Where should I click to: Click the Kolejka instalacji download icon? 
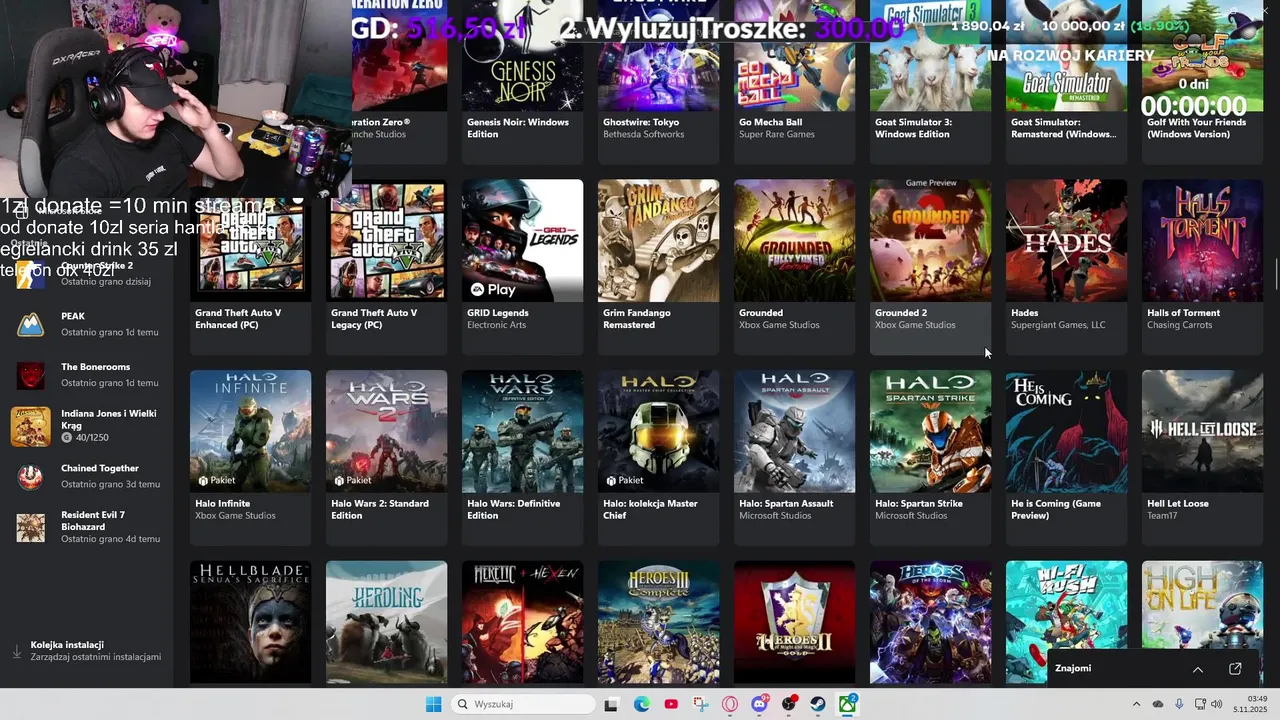pyautogui.click(x=17, y=651)
